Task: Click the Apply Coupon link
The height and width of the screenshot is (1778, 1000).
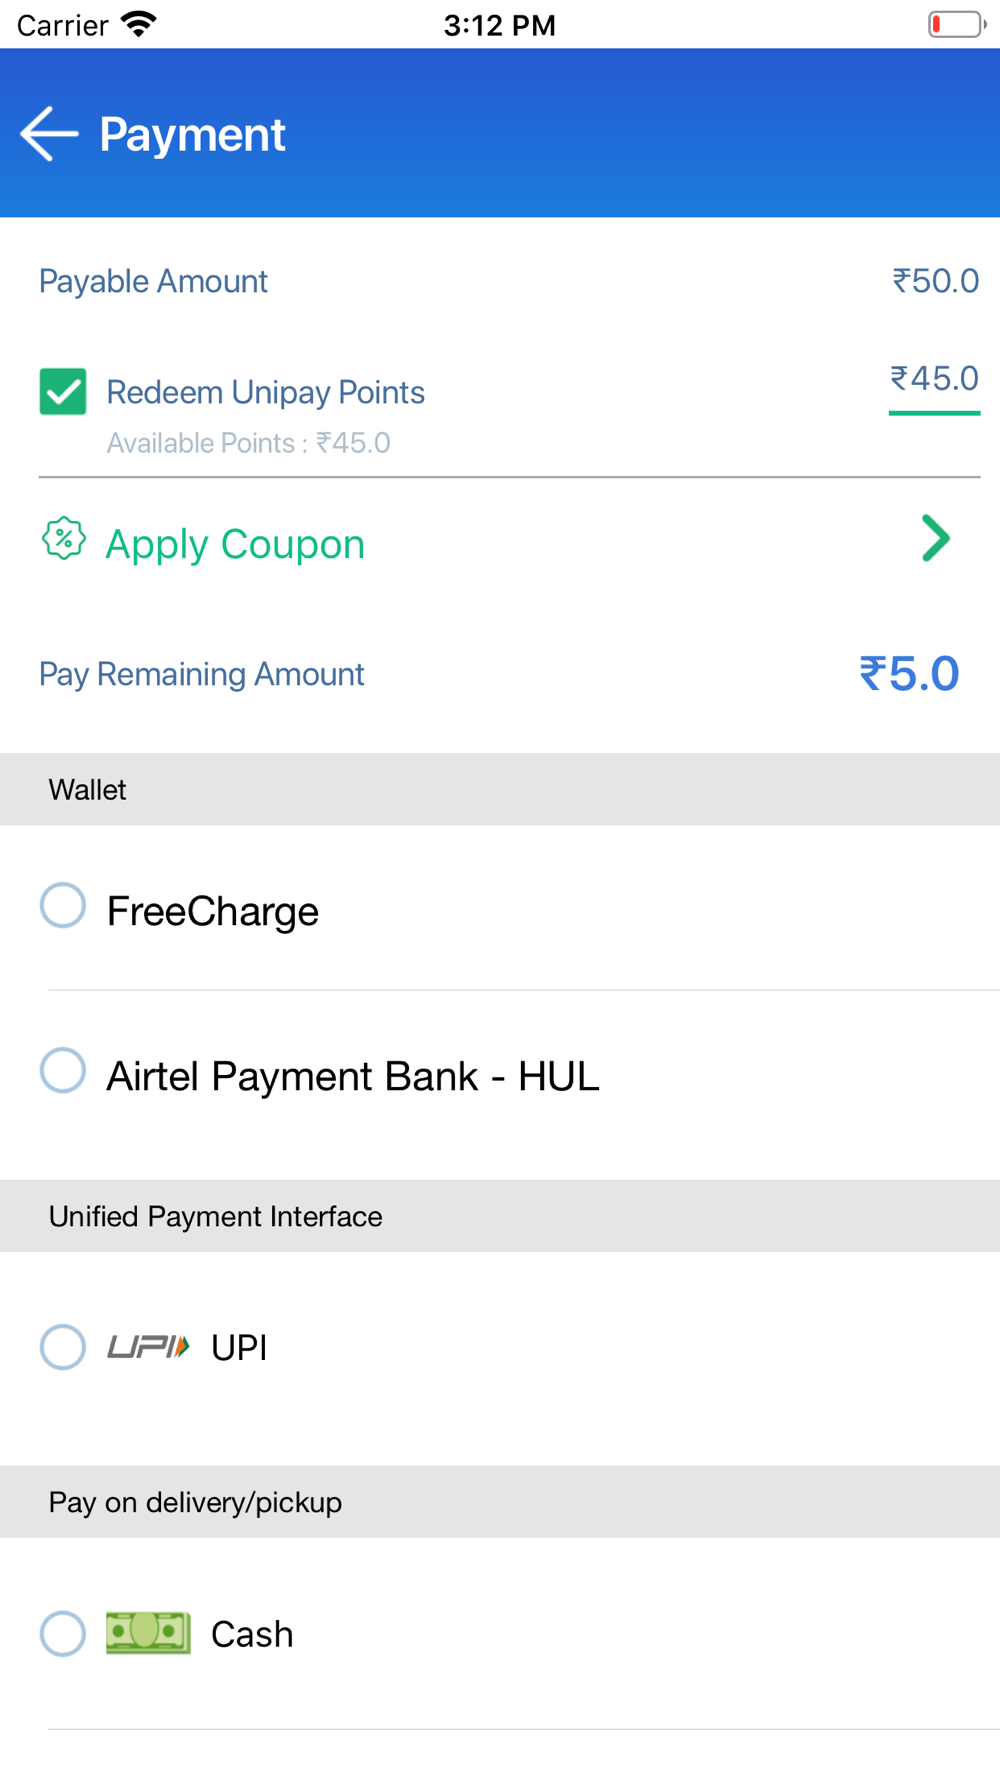Action: tap(235, 544)
